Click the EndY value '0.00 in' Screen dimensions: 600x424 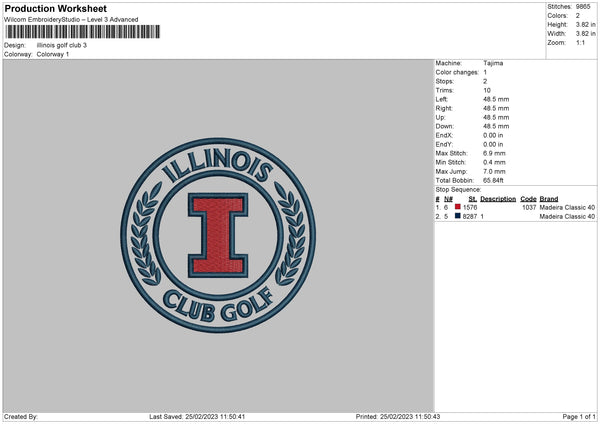(493, 145)
